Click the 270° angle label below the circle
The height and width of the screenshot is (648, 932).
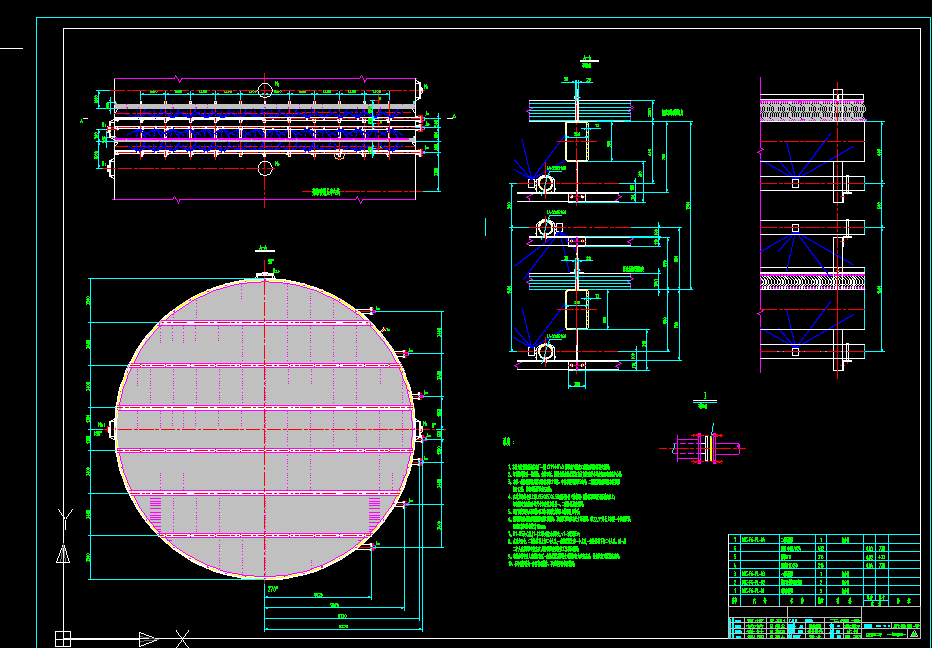pos(272,590)
